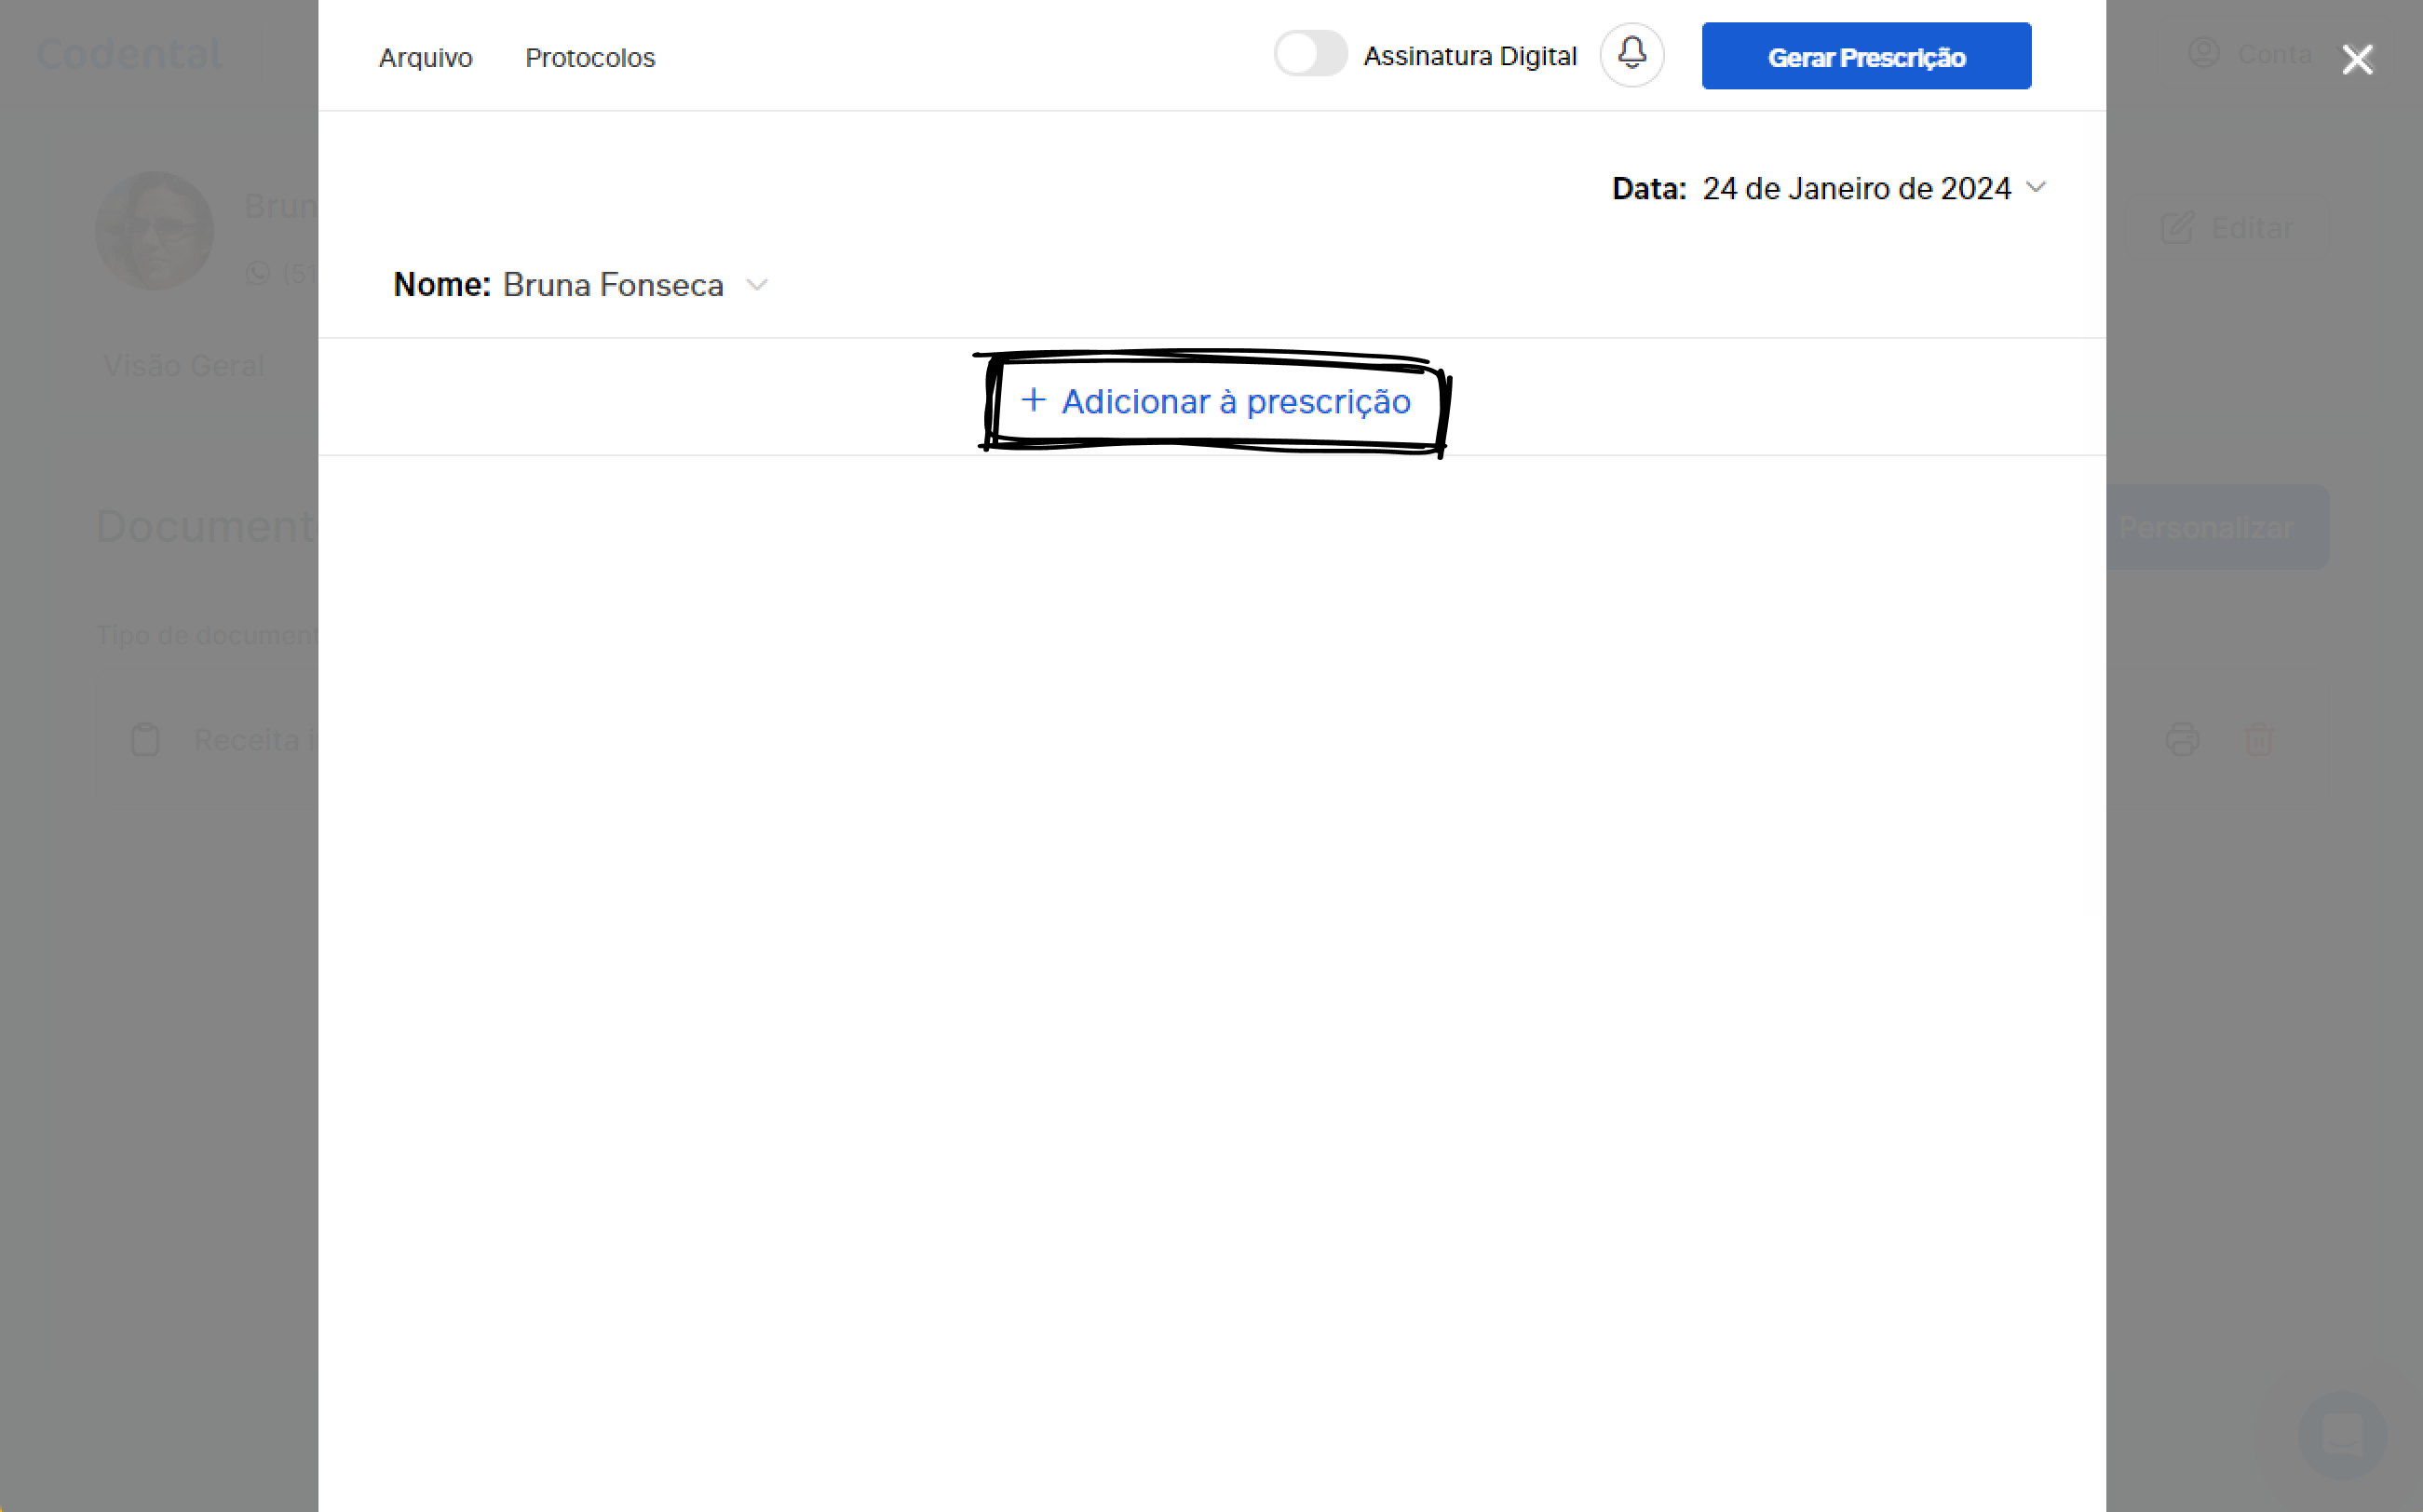2423x1512 pixels.
Task: Click the Conta user account icon
Action: click(2204, 53)
